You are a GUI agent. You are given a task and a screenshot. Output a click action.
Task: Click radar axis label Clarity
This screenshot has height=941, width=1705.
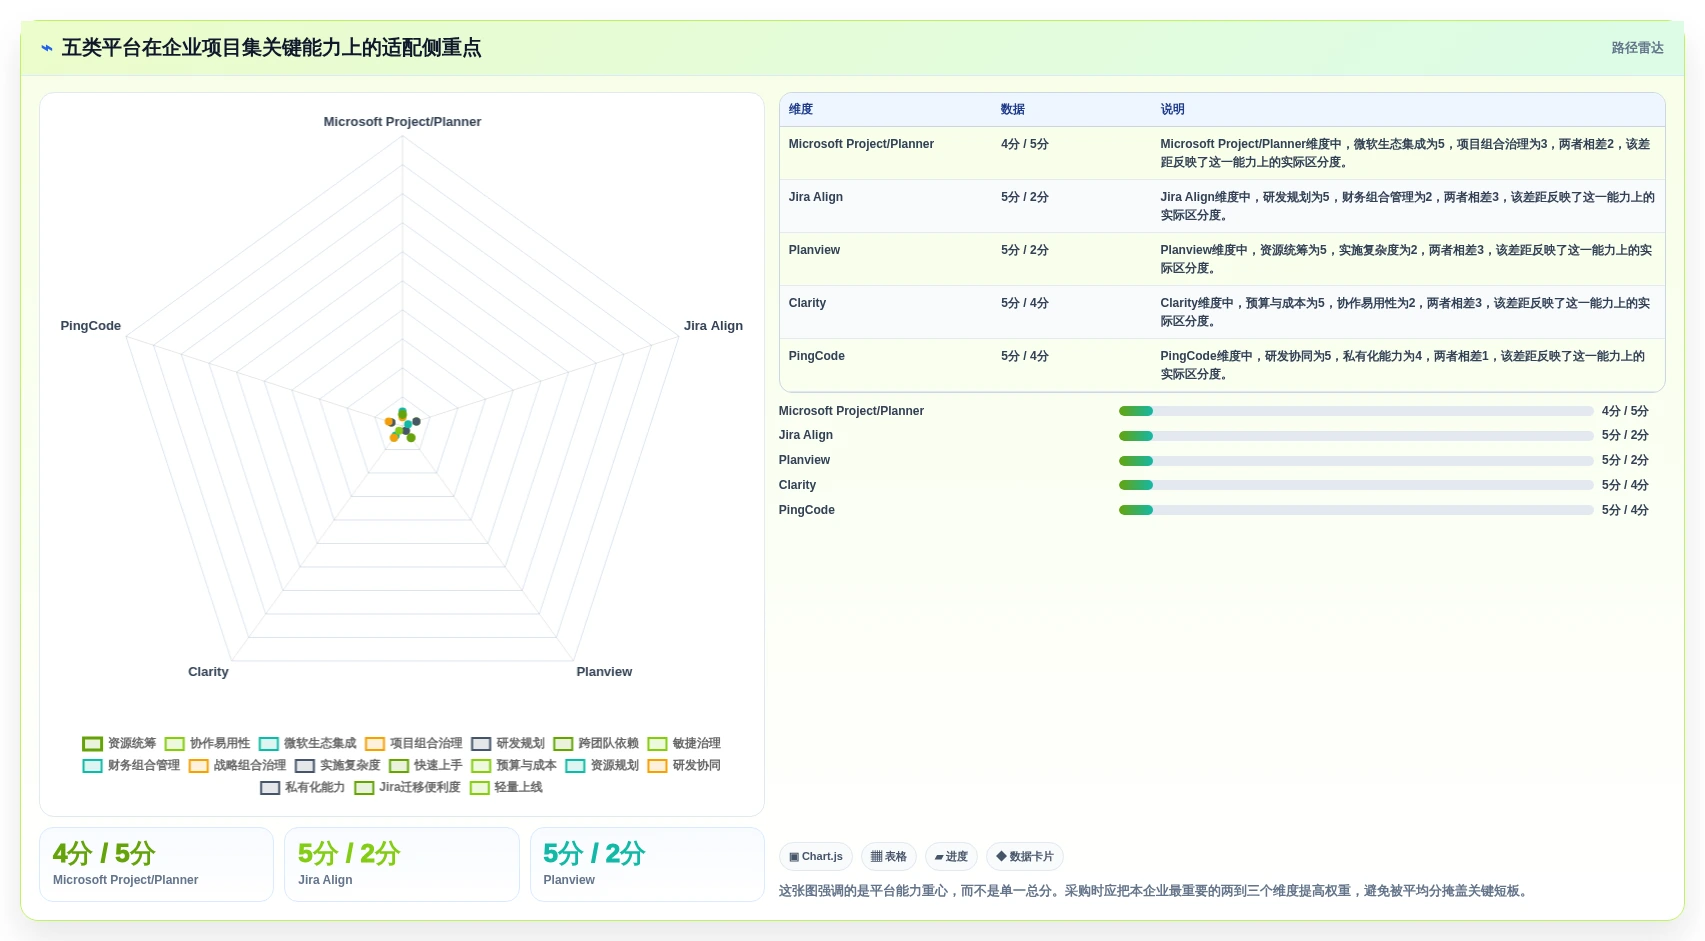[208, 672]
